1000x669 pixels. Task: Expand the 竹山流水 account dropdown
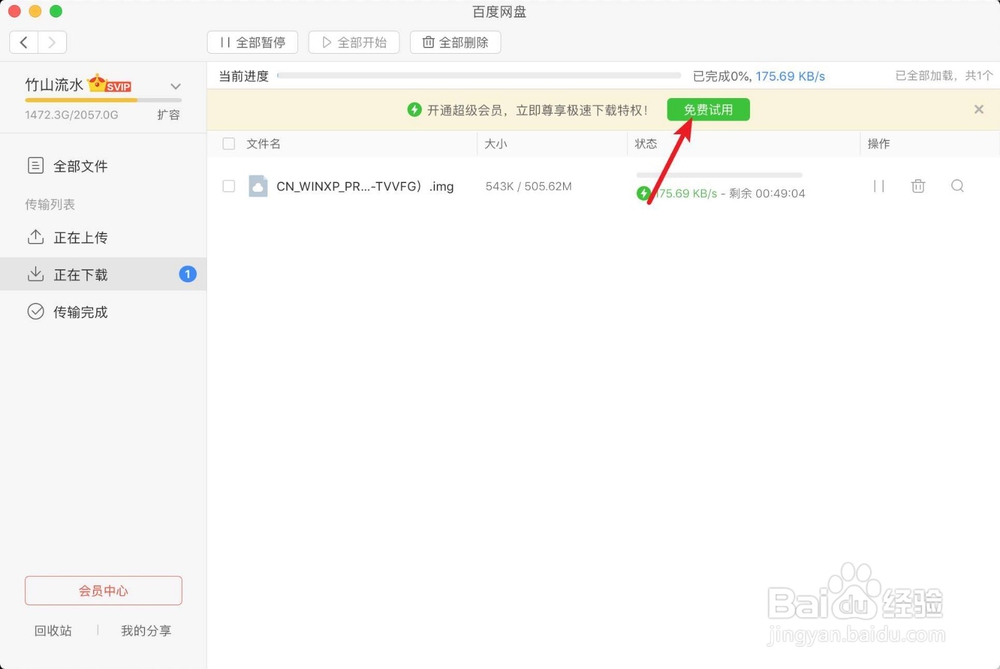click(175, 86)
